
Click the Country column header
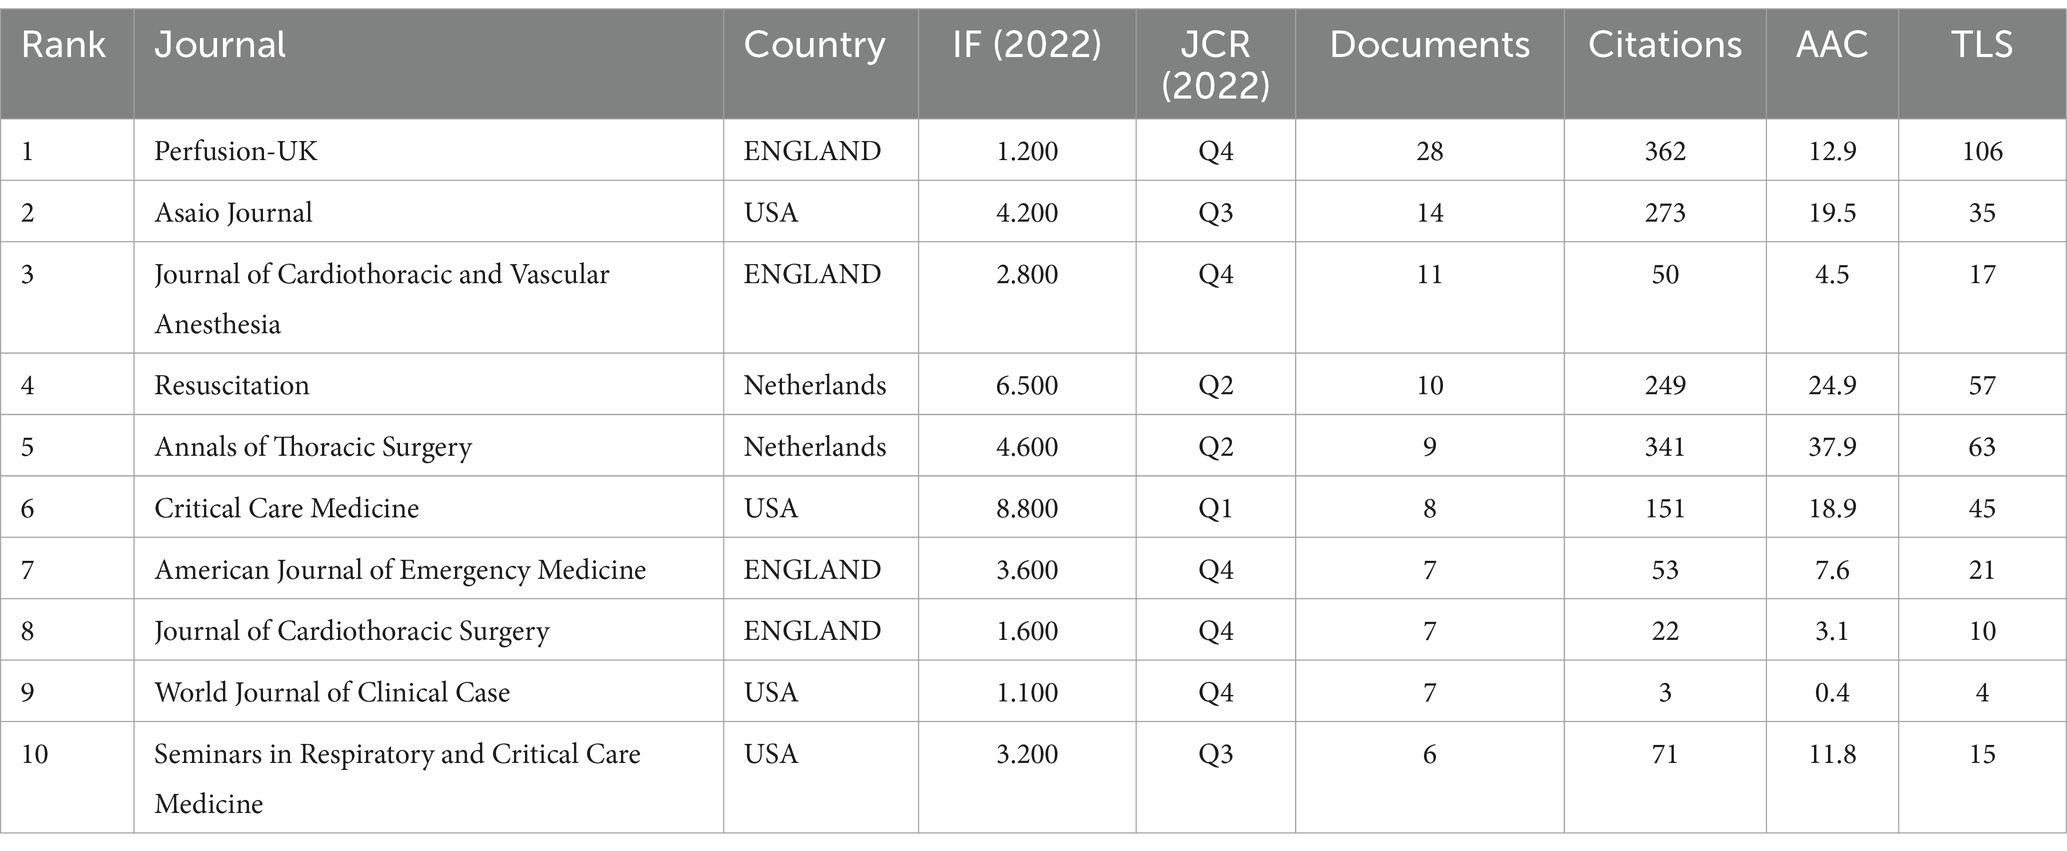[x=814, y=45]
